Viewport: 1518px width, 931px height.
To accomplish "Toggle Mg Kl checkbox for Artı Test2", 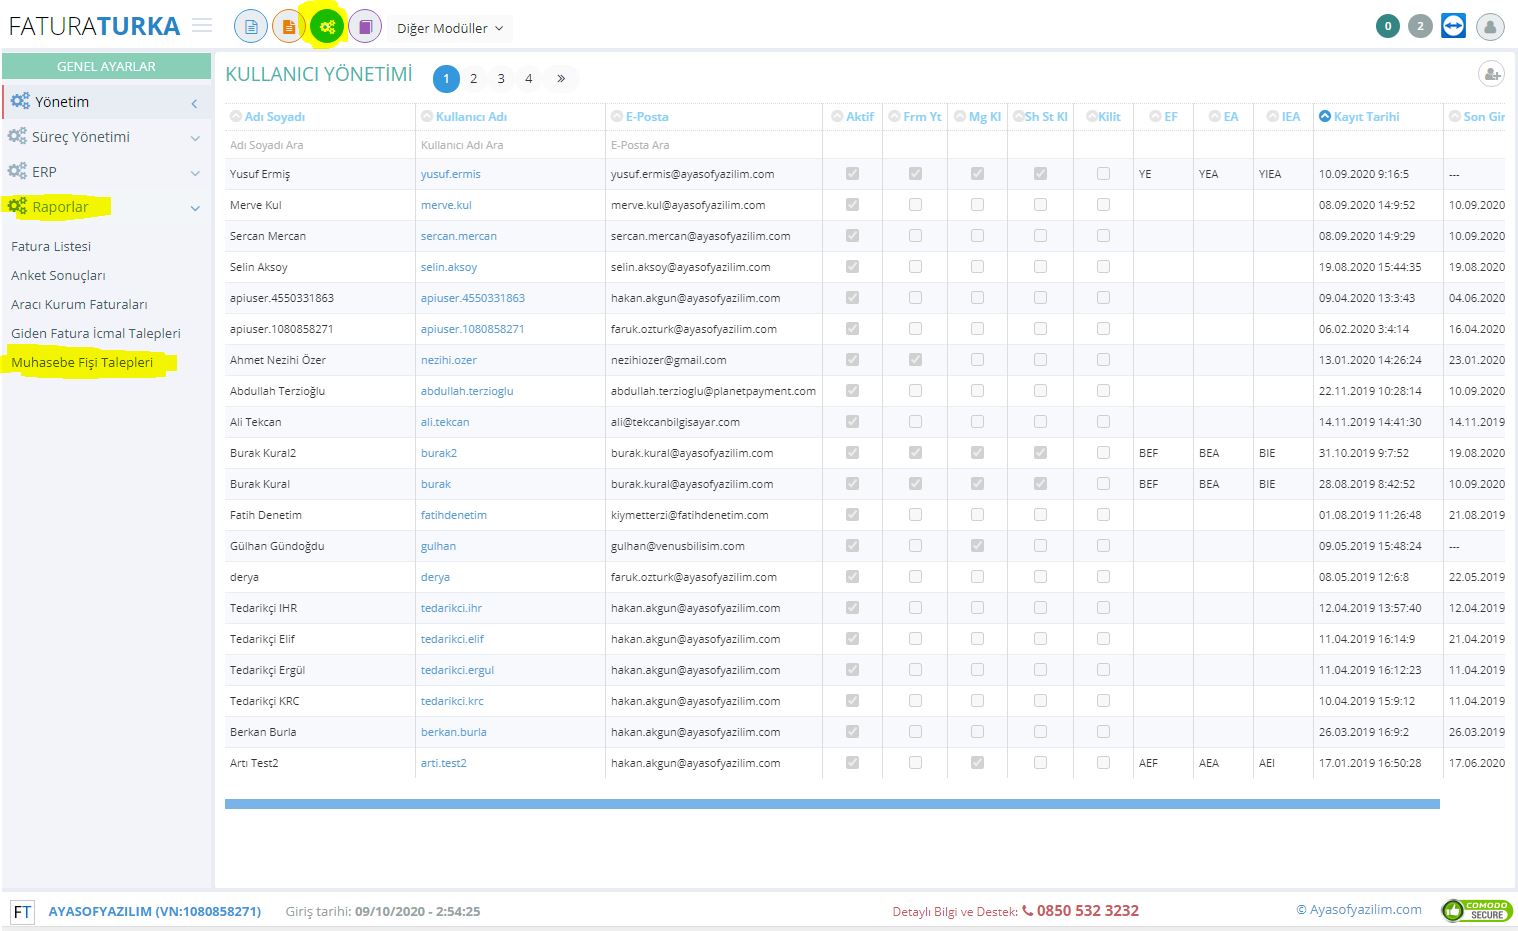I will pos(977,763).
